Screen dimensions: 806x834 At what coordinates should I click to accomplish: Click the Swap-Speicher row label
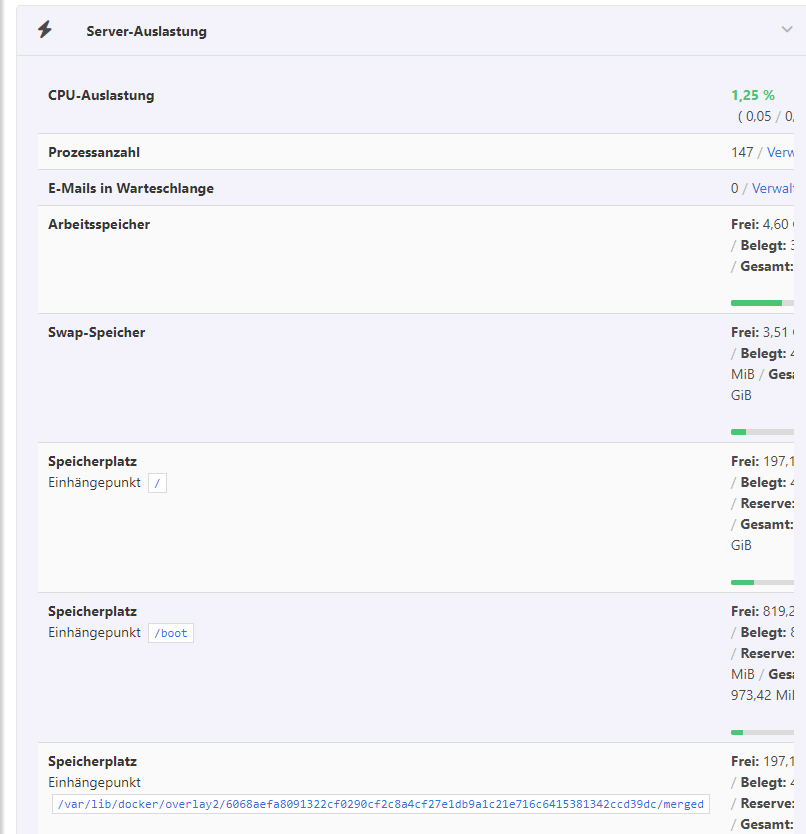click(x=97, y=332)
